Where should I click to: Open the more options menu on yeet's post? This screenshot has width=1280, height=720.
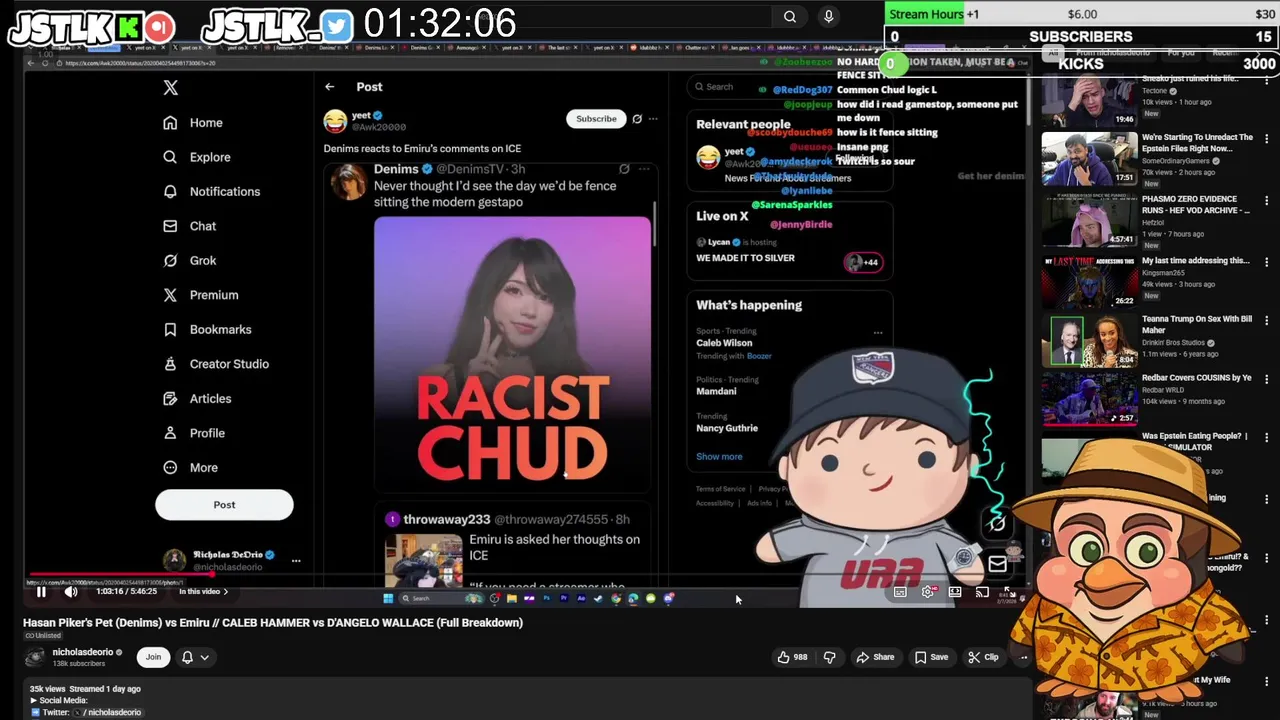[653, 119]
